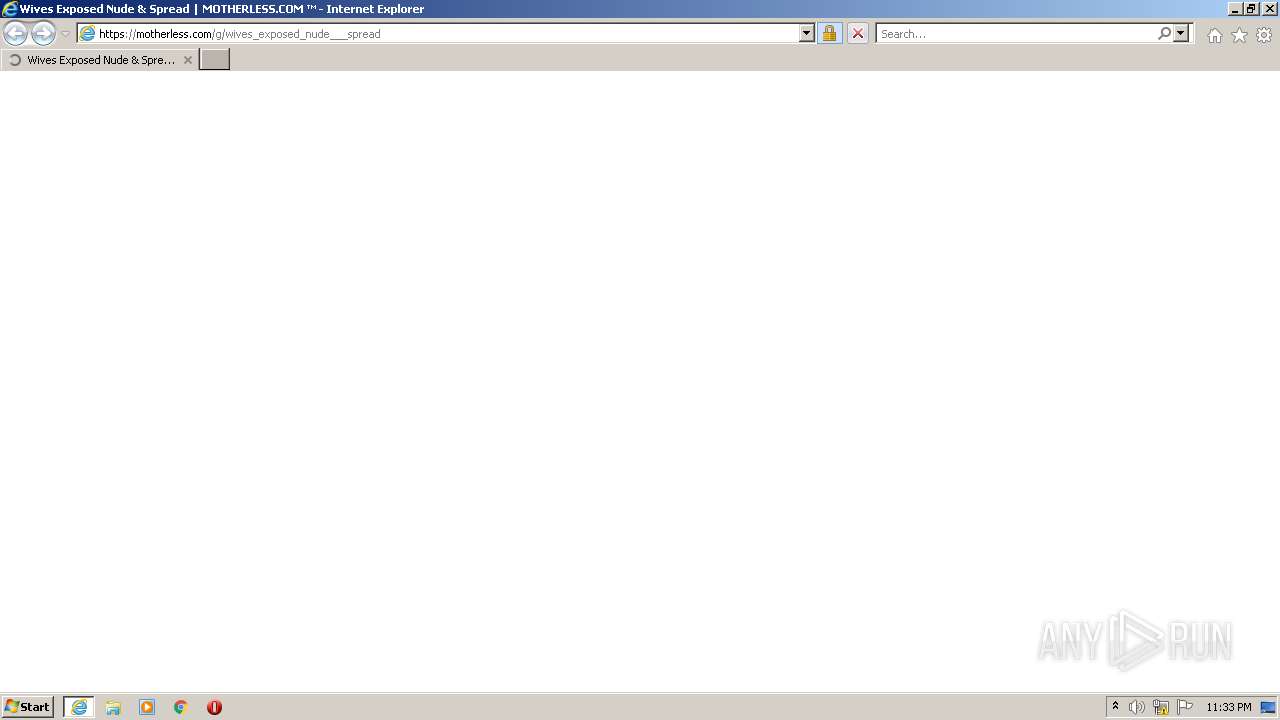View the security report lock icon
1280x720 pixels.
click(x=829, y=34)
